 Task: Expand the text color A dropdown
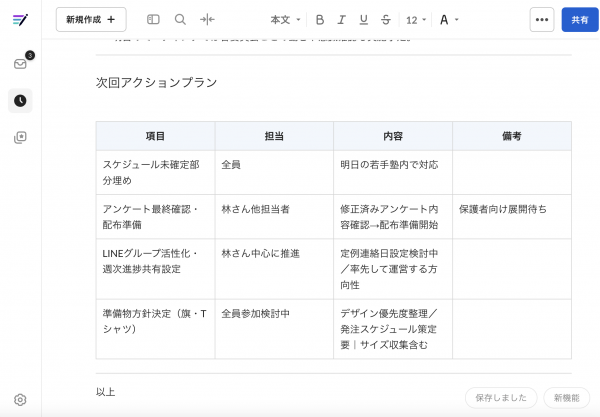tap(449, 19)
